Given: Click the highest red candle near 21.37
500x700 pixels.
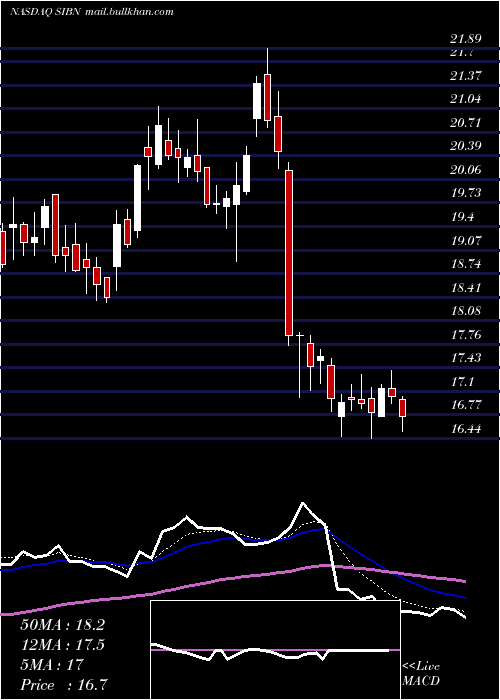Looking at the screenshot, I should click(x=267, y=97).
